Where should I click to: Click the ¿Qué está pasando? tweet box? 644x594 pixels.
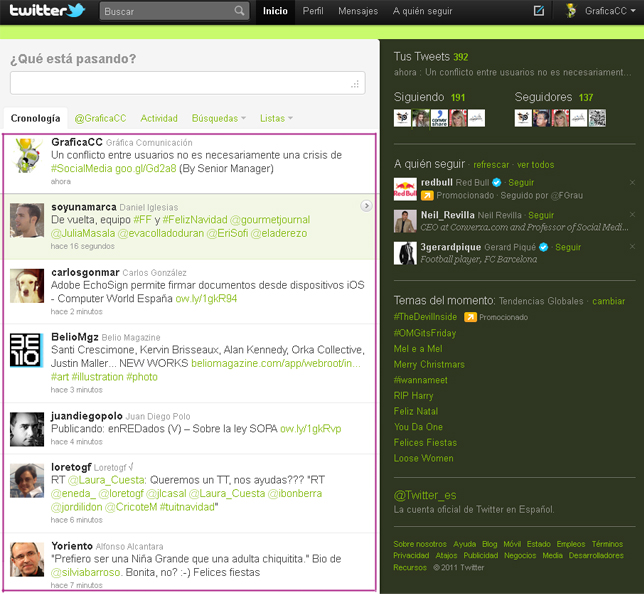point(188,83)
